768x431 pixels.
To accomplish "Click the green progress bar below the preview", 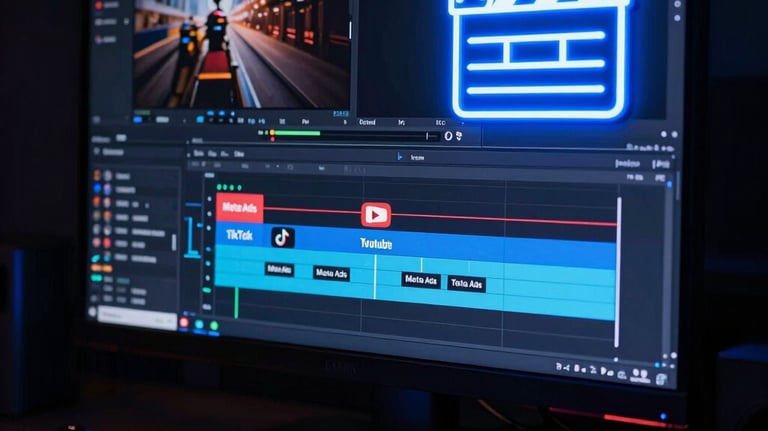I will coord(297,133).
